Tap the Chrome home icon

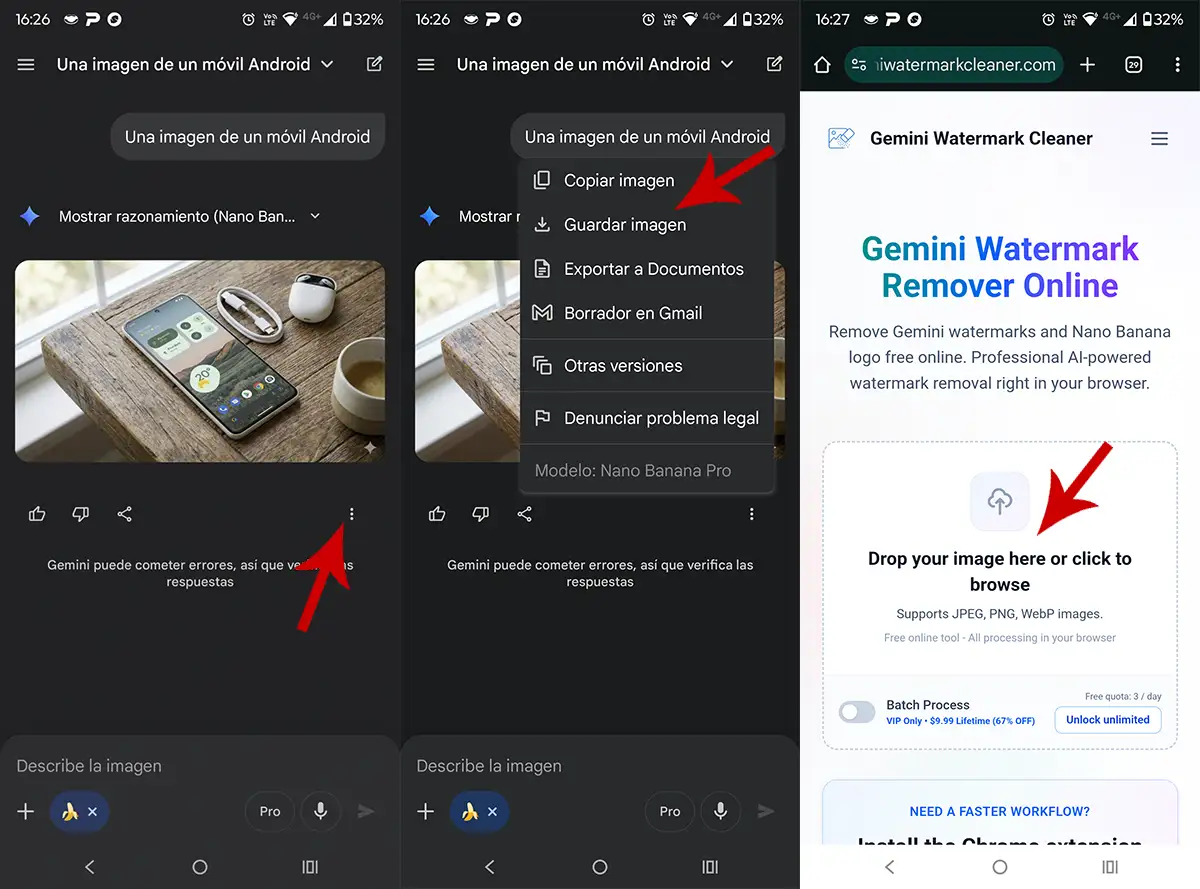822,65
